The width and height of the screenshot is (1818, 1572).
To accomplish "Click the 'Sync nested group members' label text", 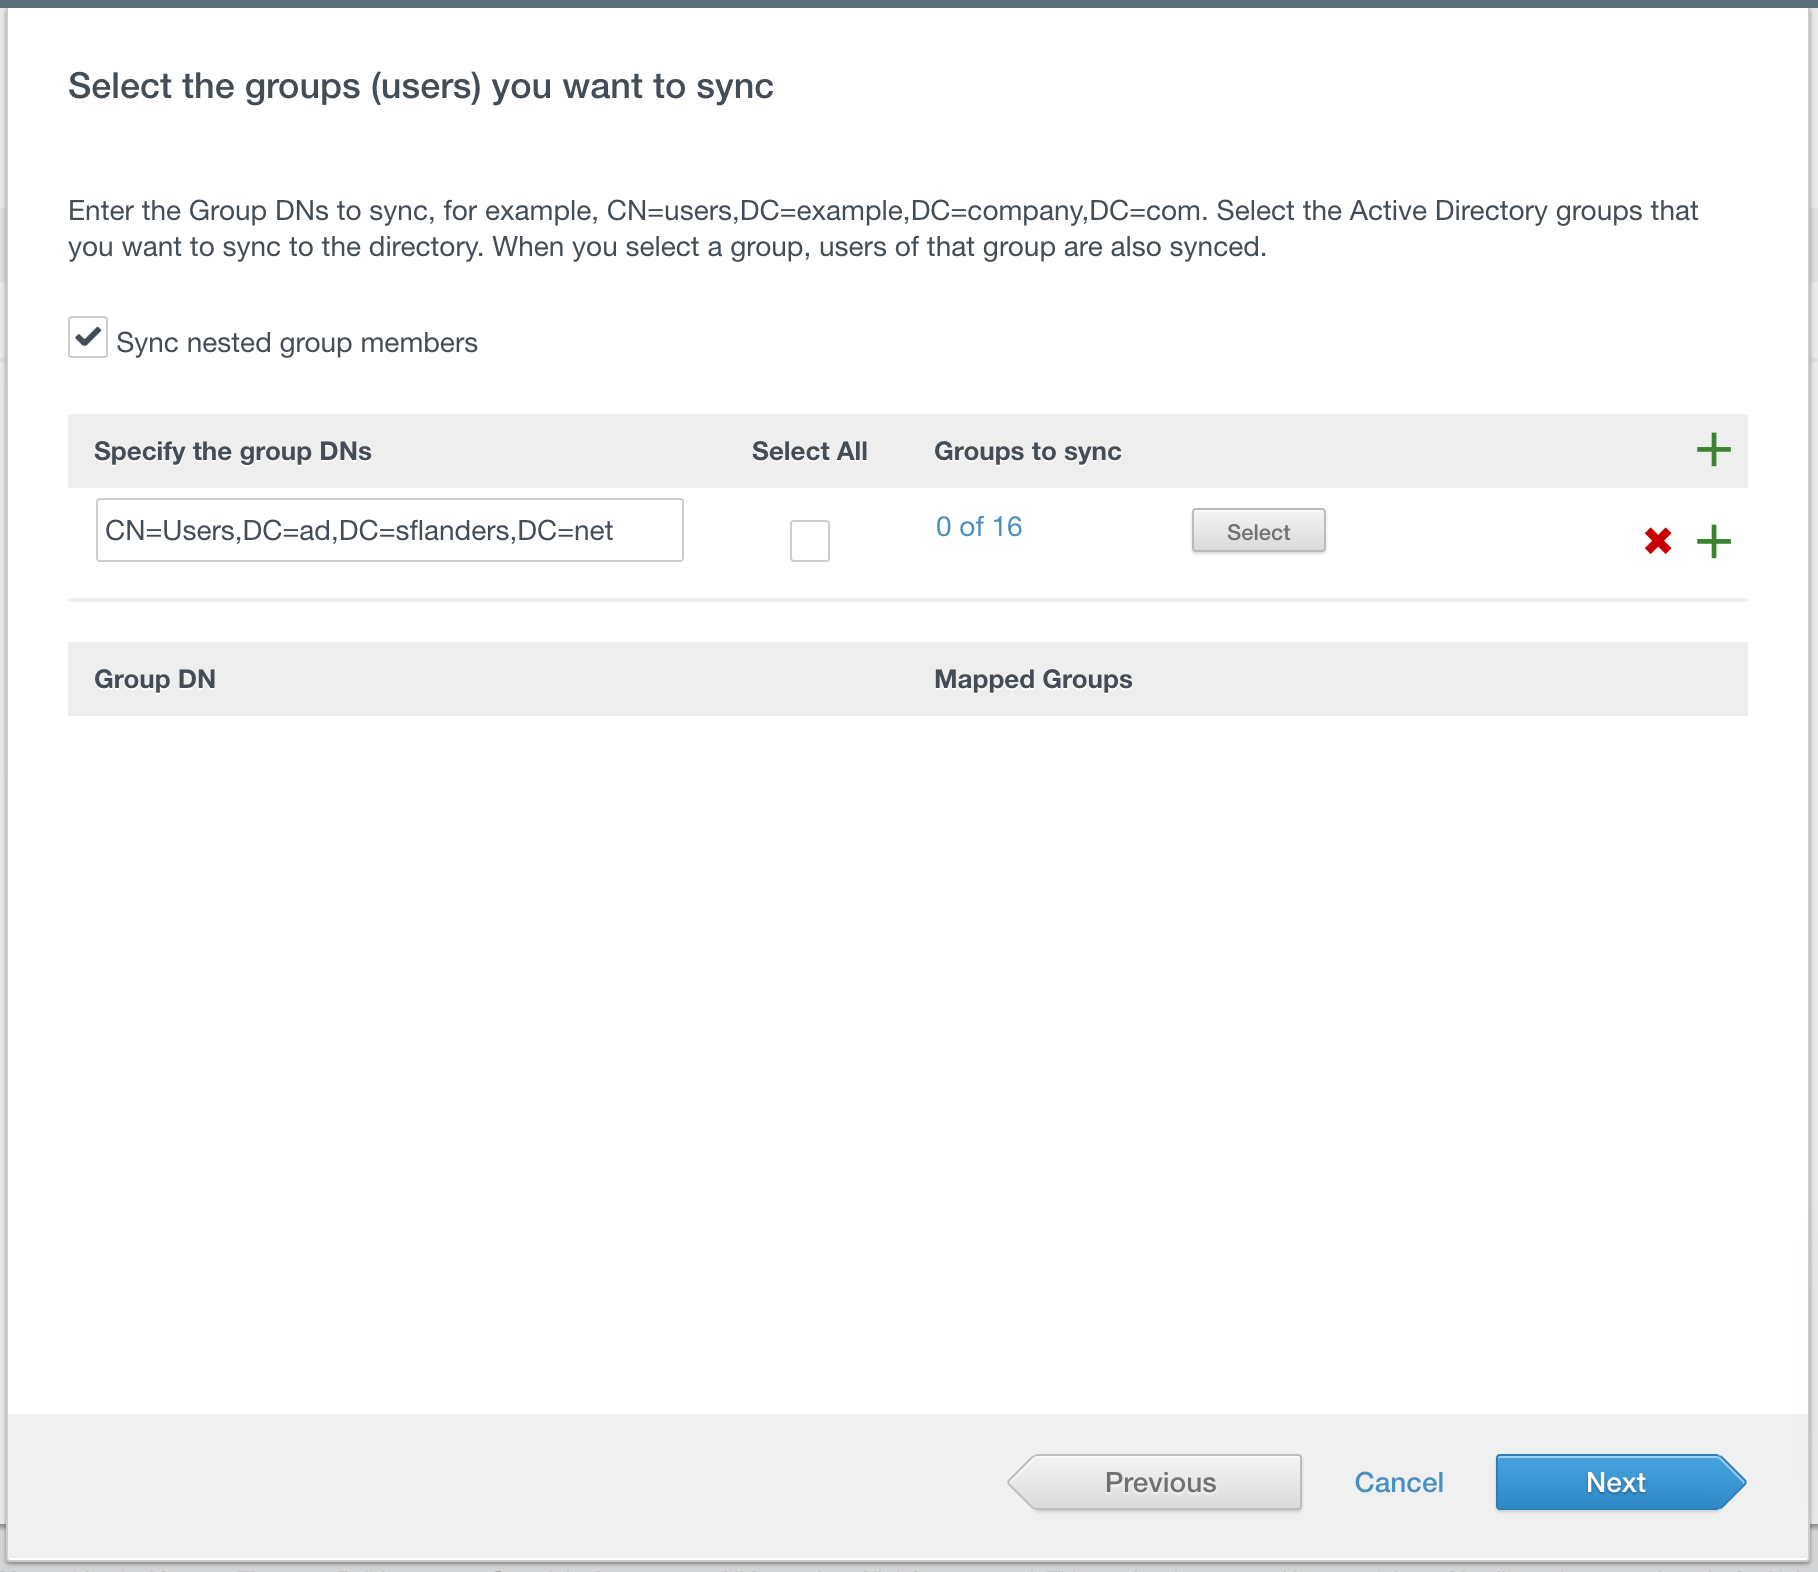I will (296, 343).
